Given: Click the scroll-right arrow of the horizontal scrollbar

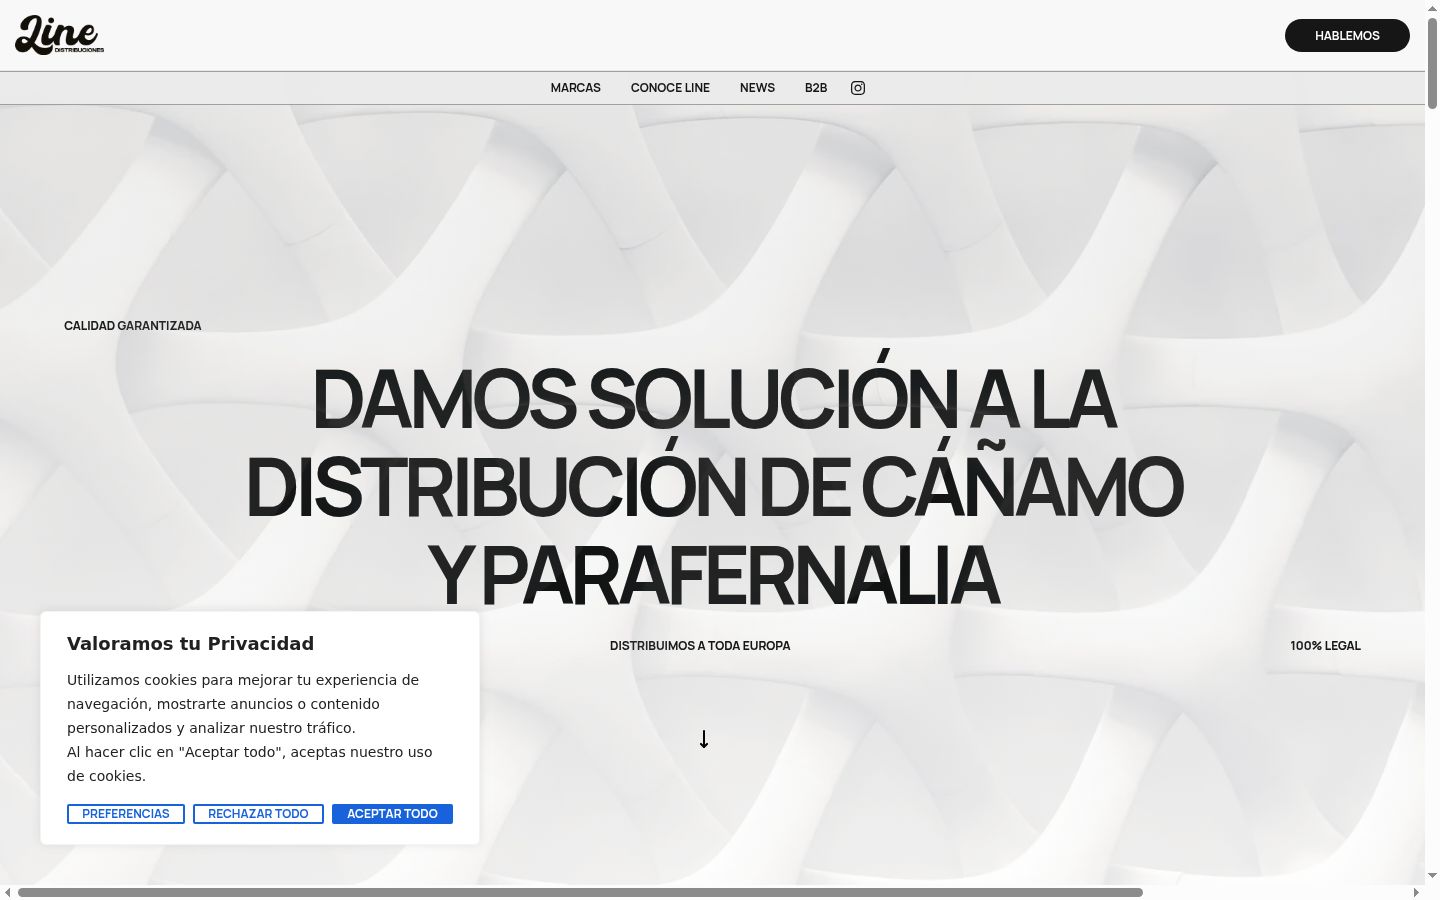Looking at the screenshot, I should click(x=1416, y=892).
